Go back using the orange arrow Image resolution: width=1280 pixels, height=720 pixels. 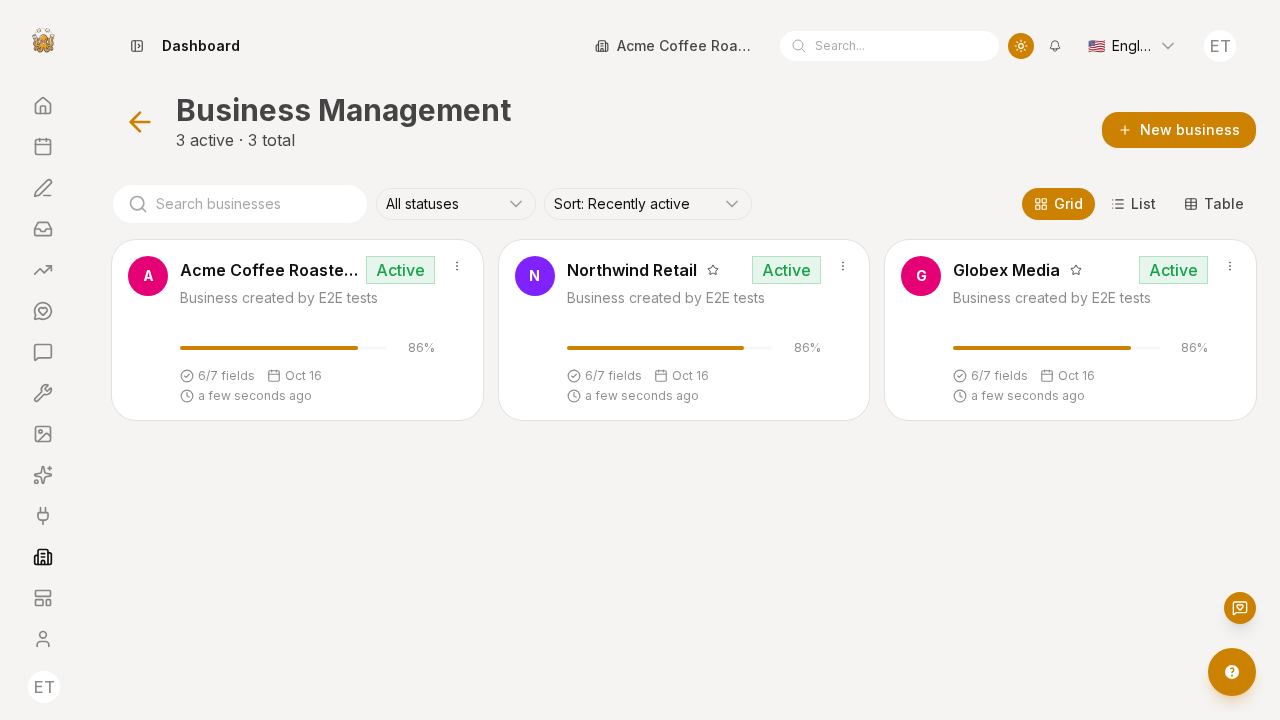pos(140,122)
